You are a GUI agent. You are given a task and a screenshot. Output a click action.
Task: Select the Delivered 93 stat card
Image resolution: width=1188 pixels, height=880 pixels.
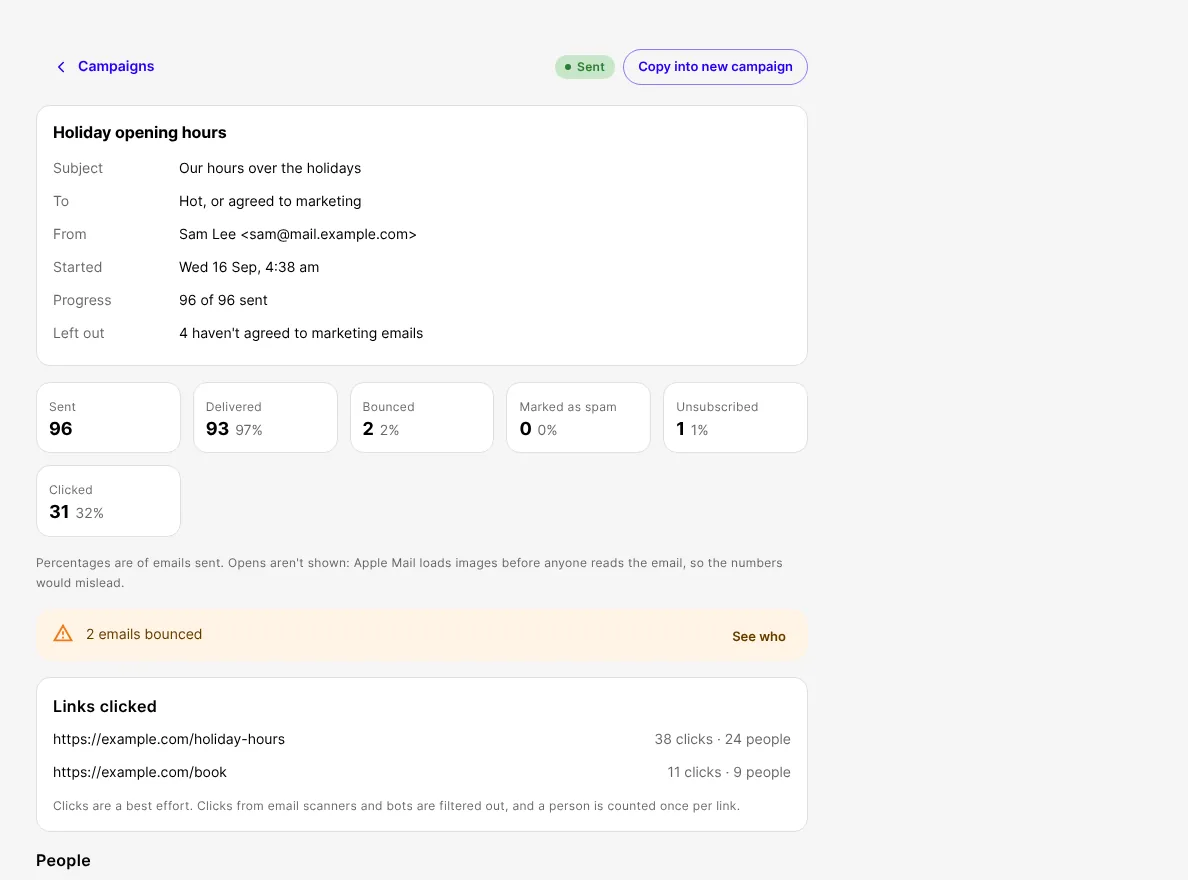(265, 418)
